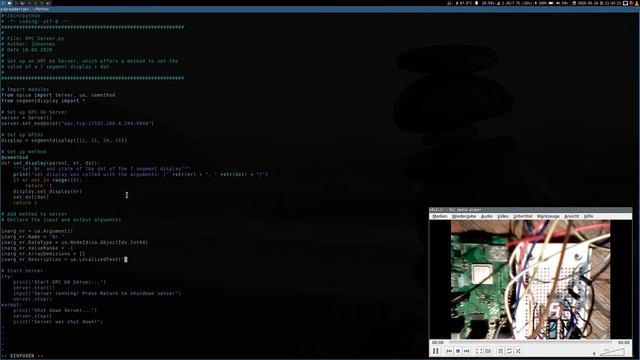The height and width of the screenshot is (360, 640).
Task: Click the VLC video display area
Action: coord(530,280)
